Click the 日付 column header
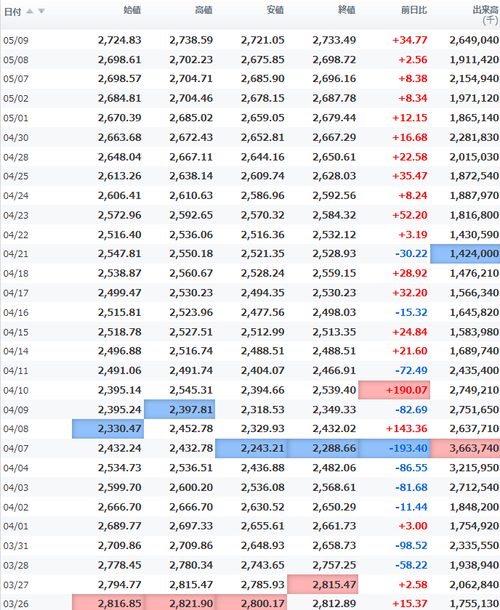Screen dimensions: 500x610 point(12,12)
